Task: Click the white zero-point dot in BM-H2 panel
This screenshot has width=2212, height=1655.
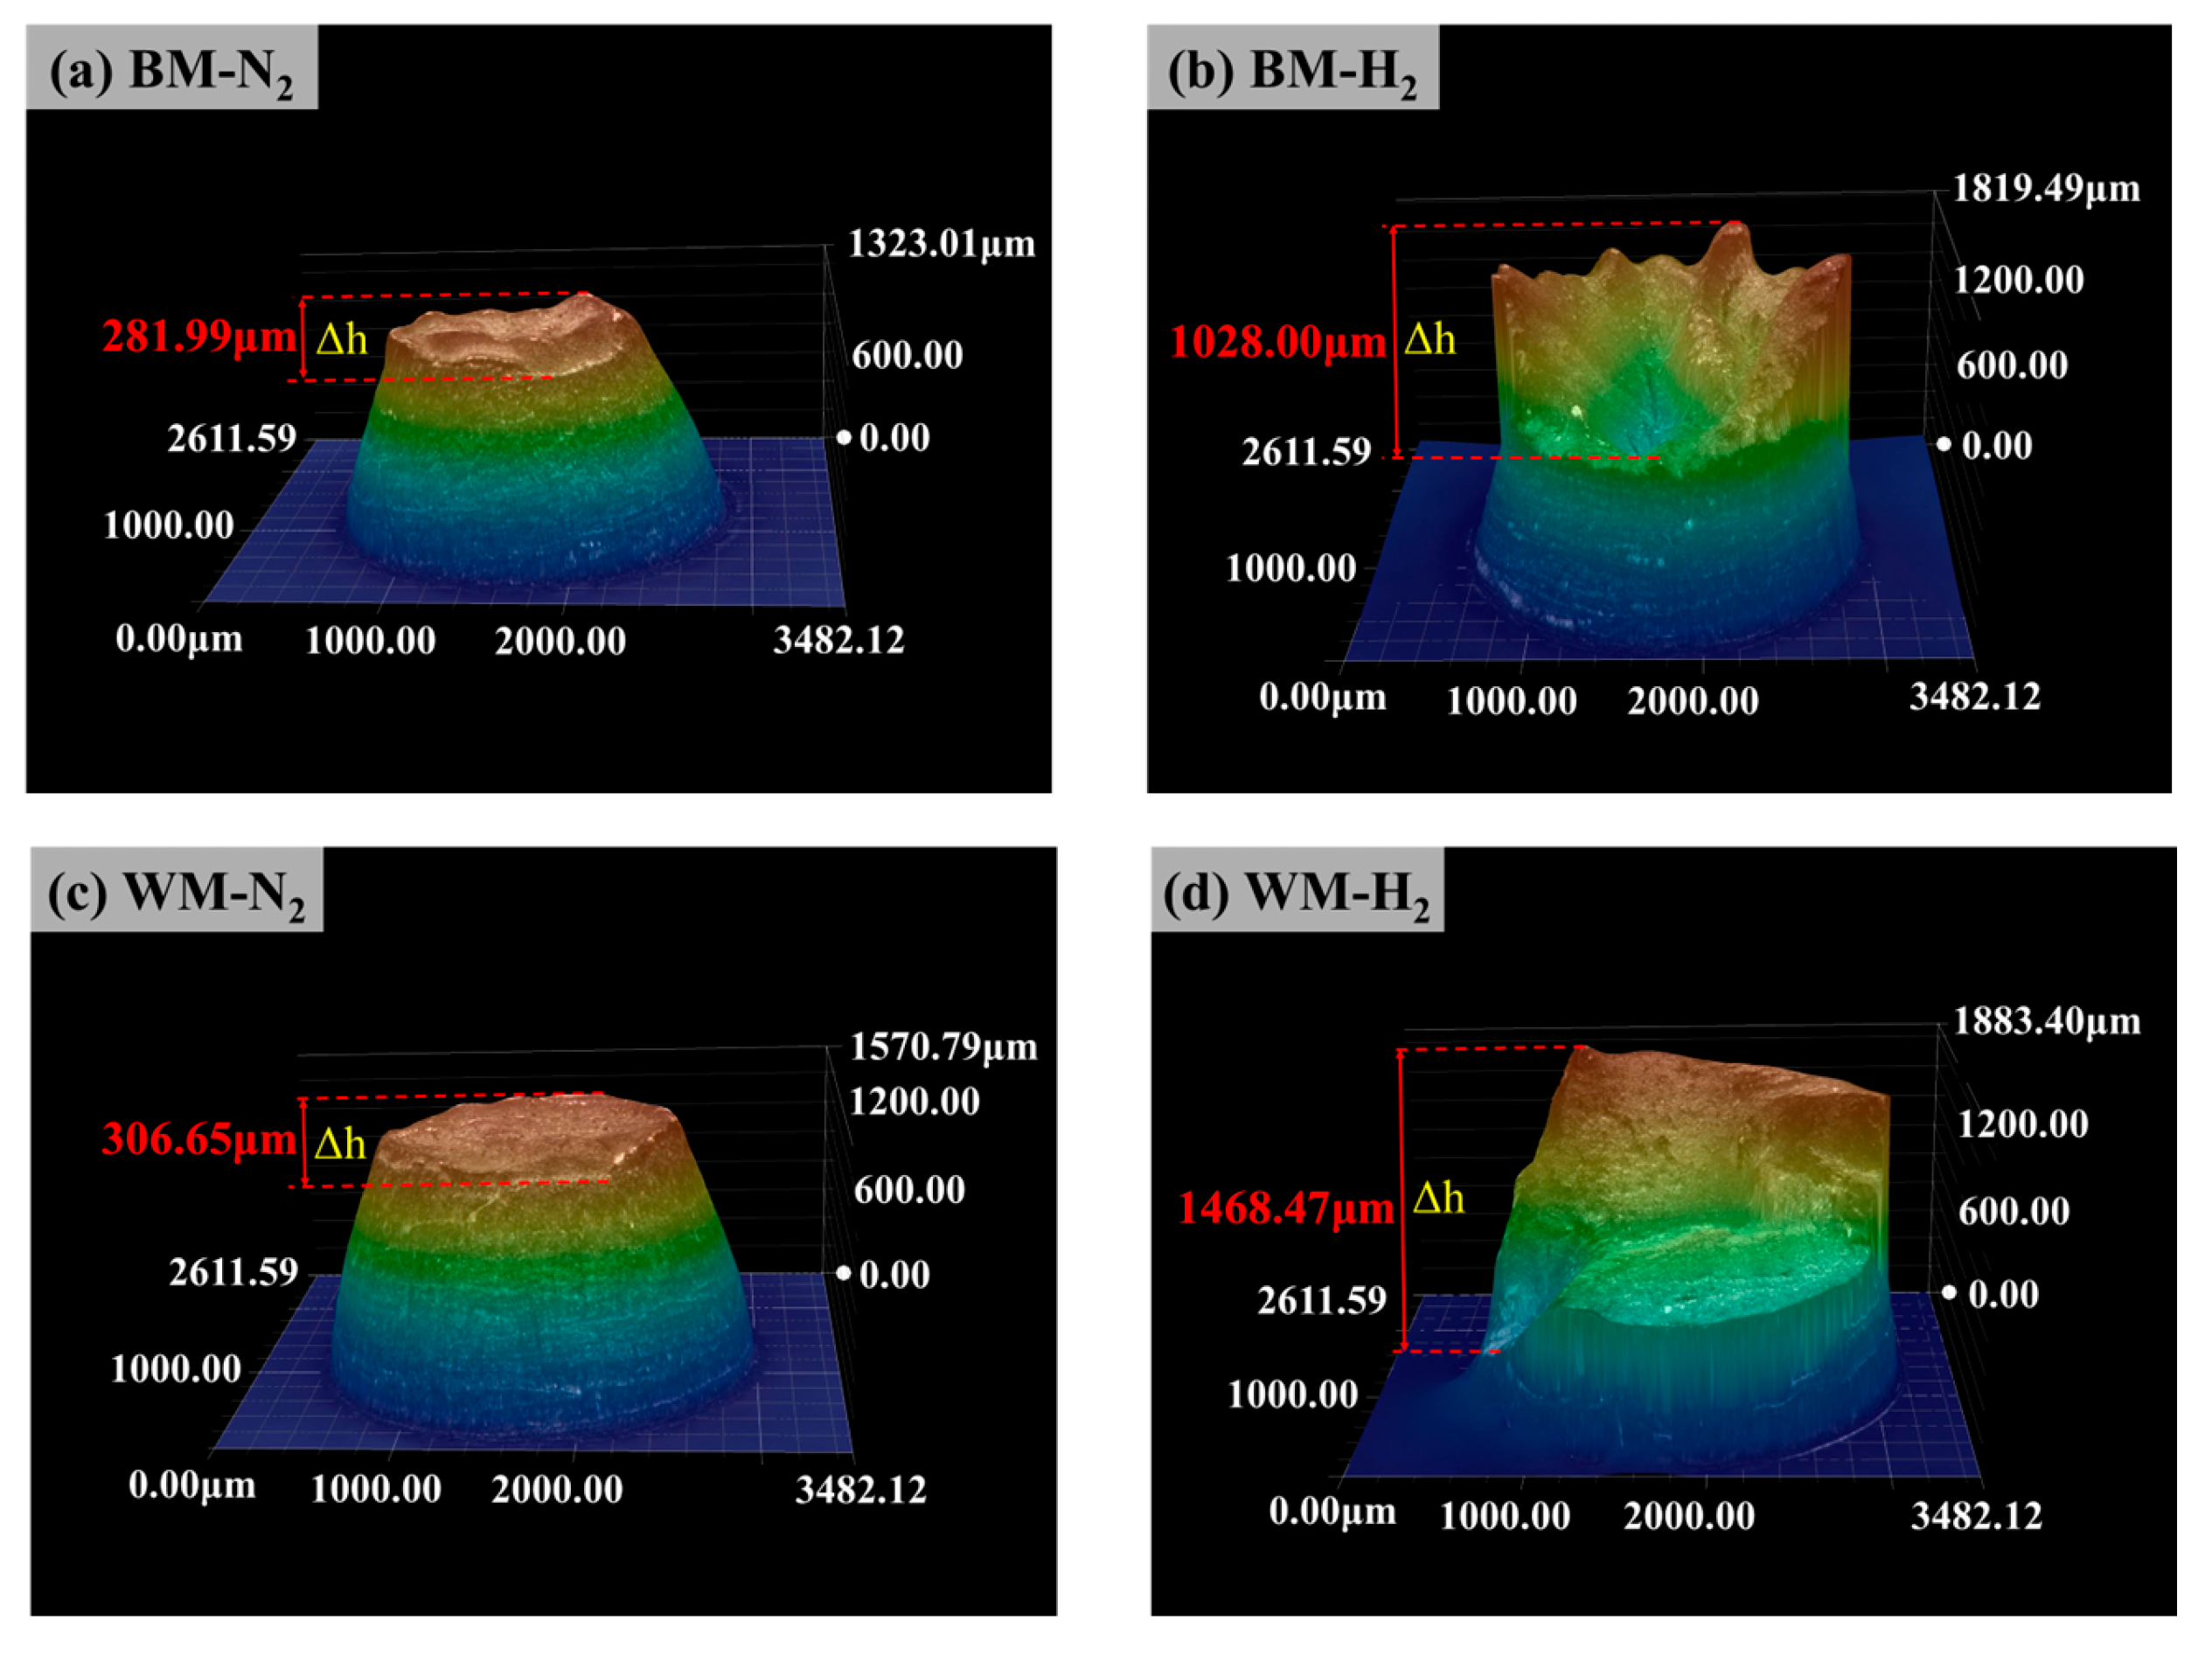Action: point(1943,444)
